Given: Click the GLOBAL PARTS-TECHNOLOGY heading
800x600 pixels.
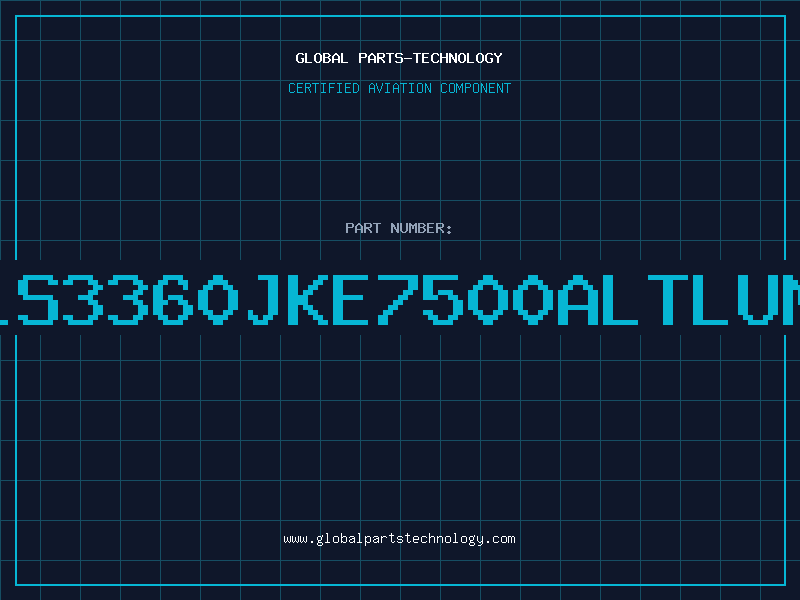Looking at the screenshot, I should coord(399,58).
